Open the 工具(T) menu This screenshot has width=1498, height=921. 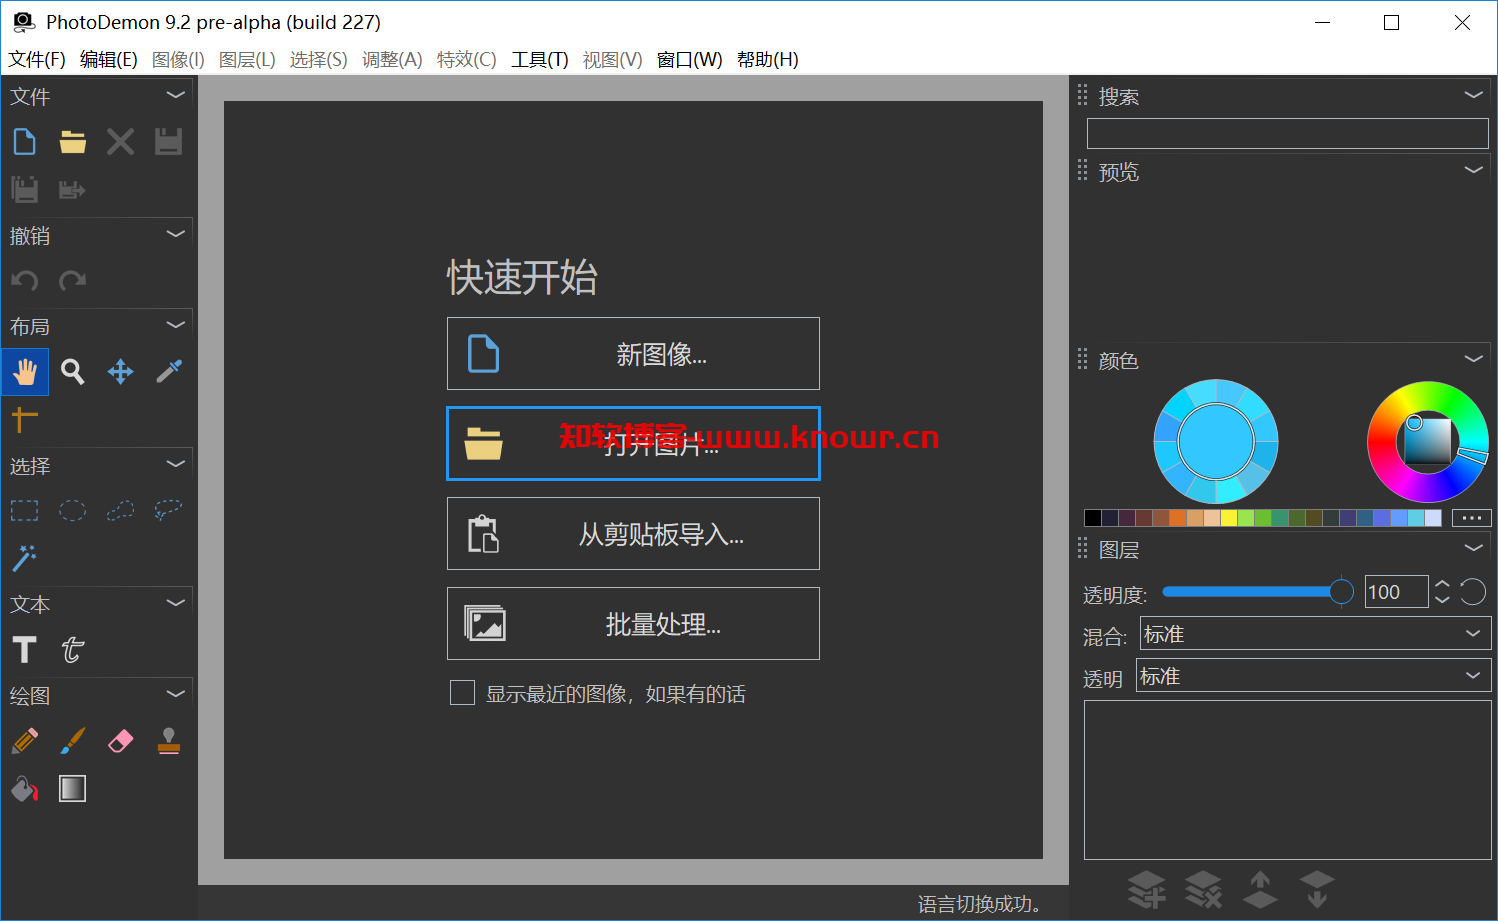pos(540,60)
